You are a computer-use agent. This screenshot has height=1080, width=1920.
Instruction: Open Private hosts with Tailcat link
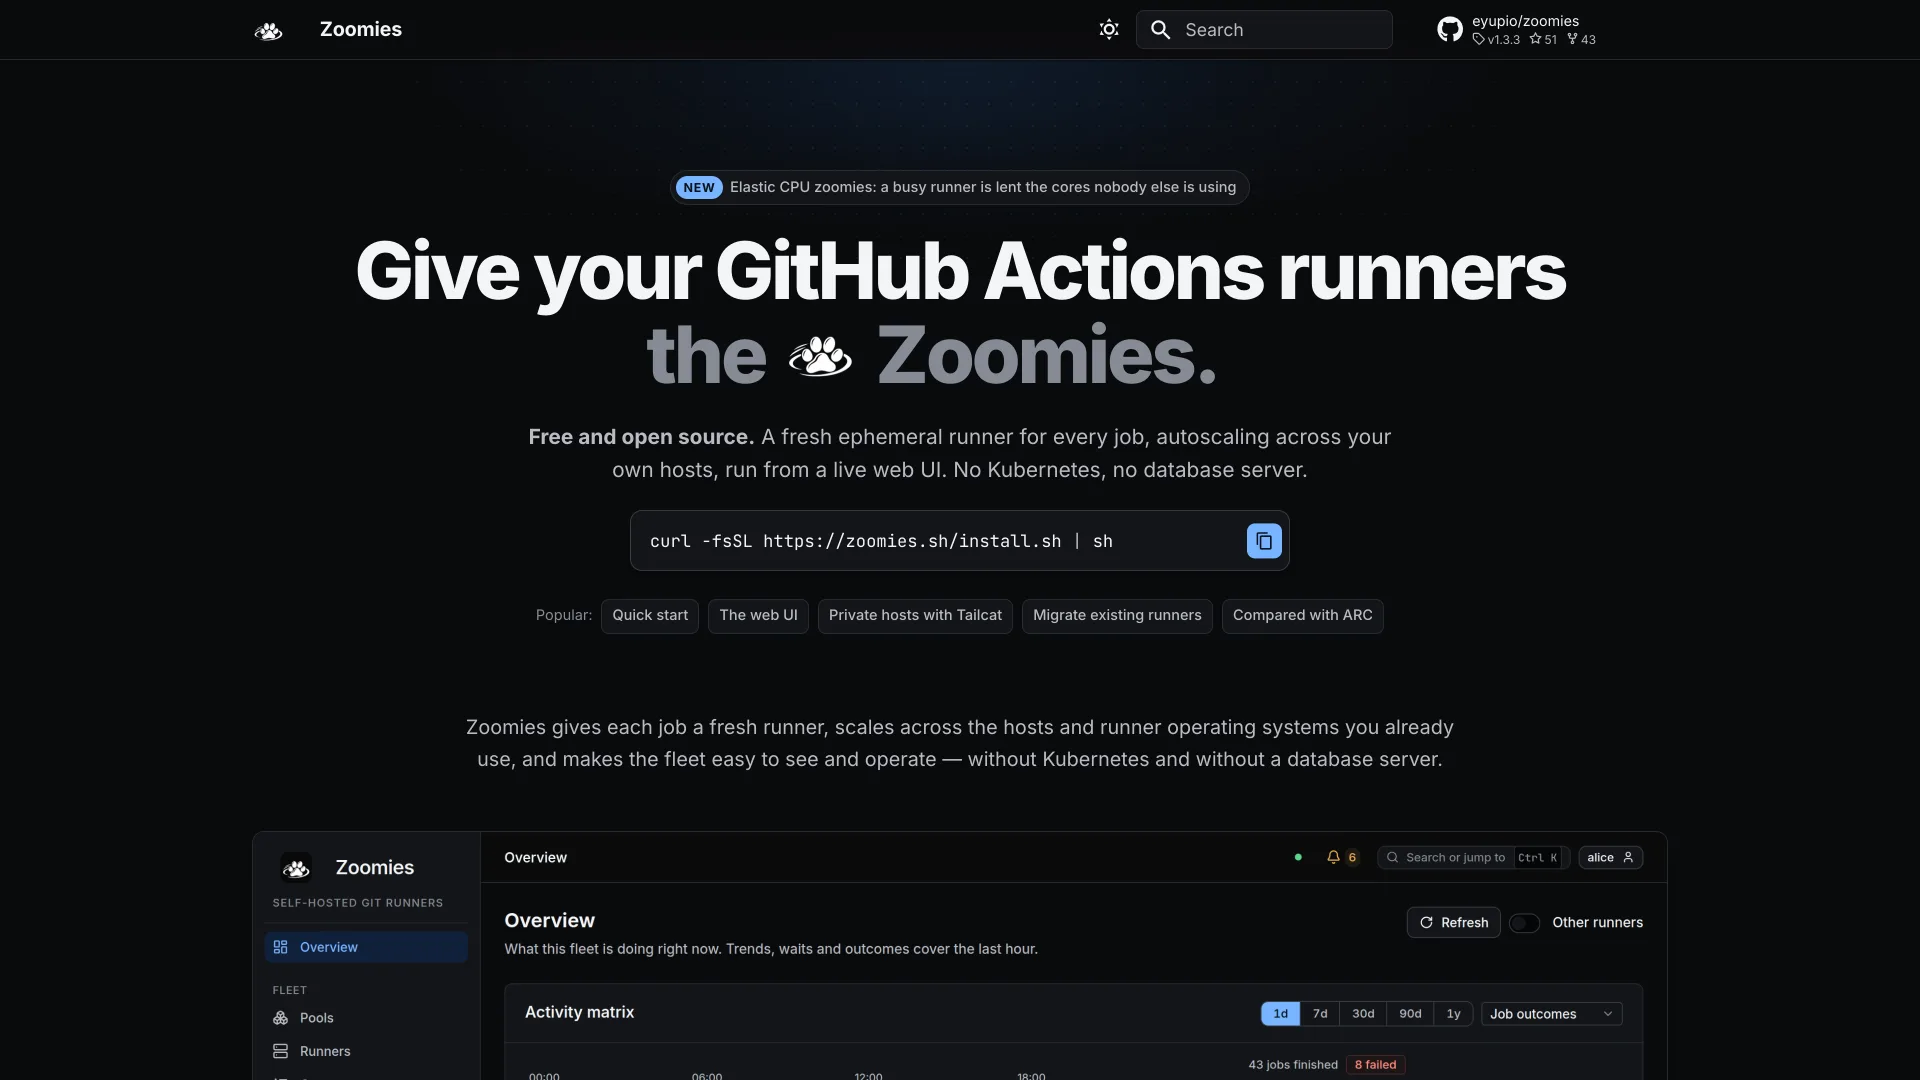click(x=915, y=616)
